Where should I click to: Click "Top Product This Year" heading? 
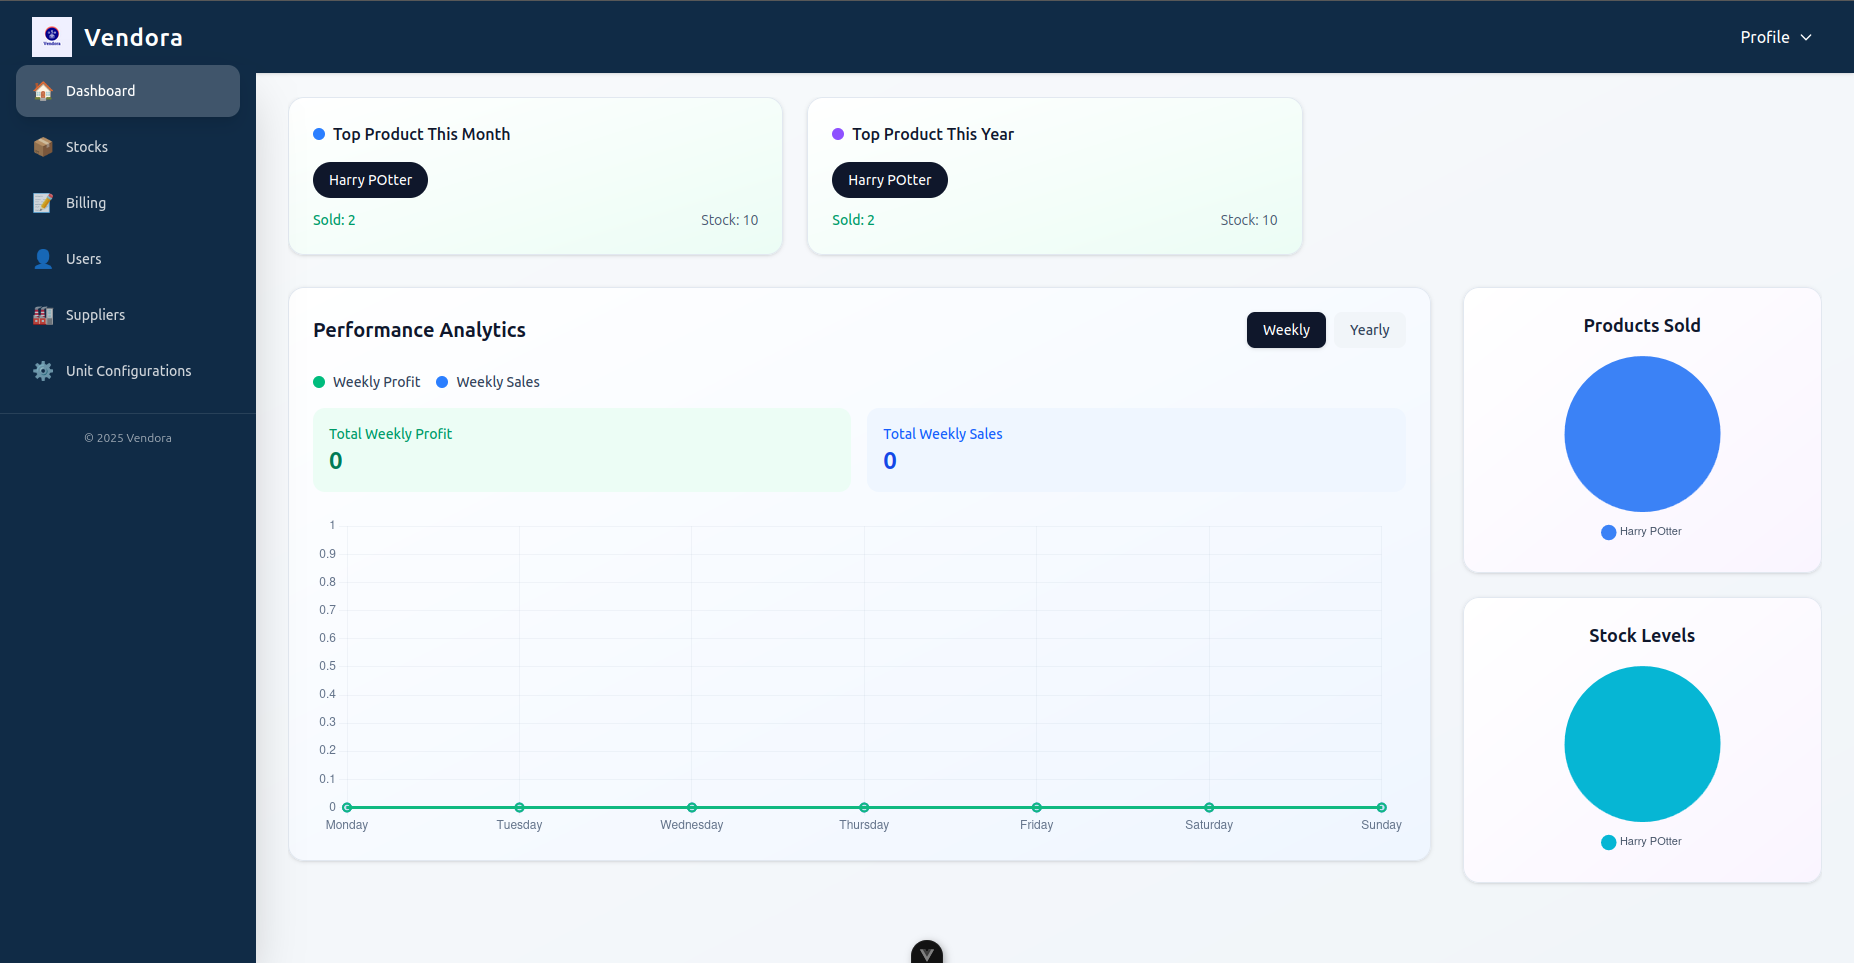click(x=933, y=134)
